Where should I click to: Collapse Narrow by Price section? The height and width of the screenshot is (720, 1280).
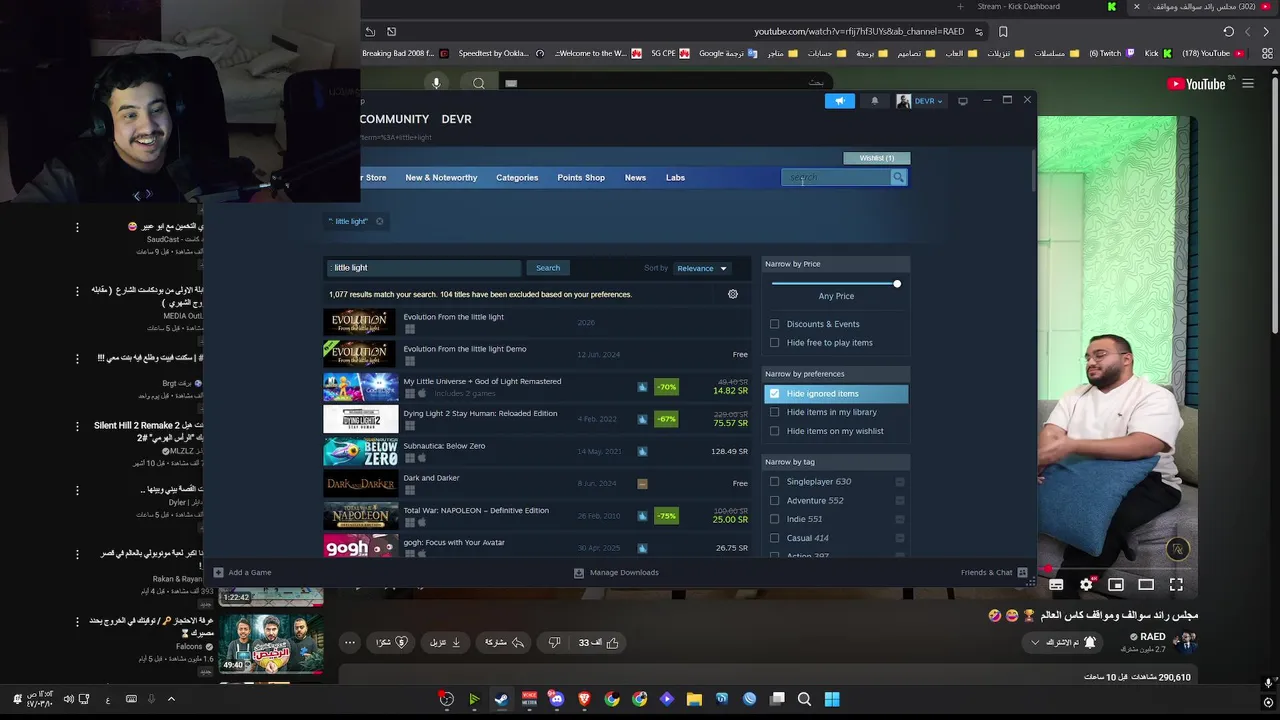(836, 264)
